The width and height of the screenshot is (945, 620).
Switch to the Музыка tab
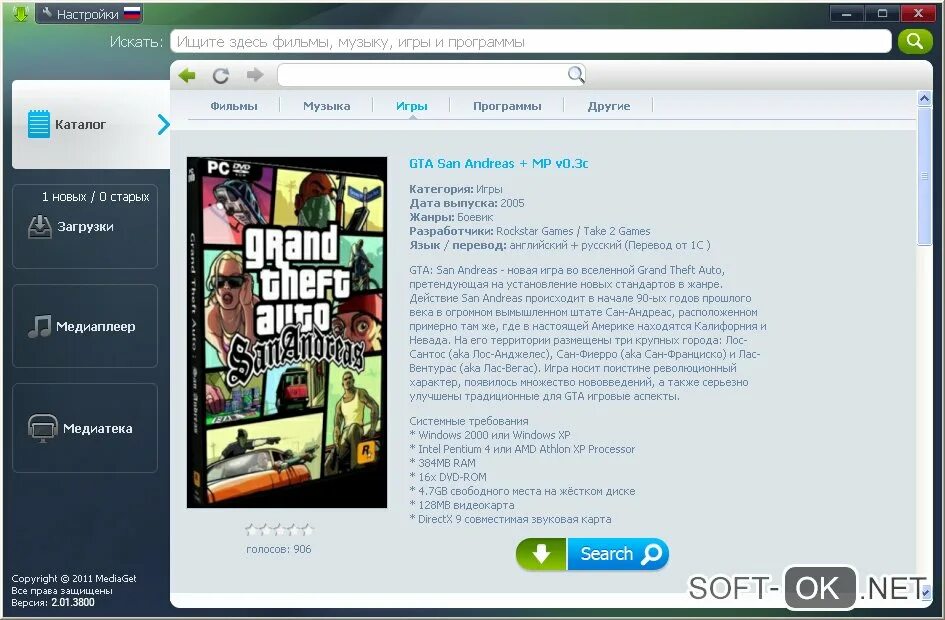(x=327, y=106)
